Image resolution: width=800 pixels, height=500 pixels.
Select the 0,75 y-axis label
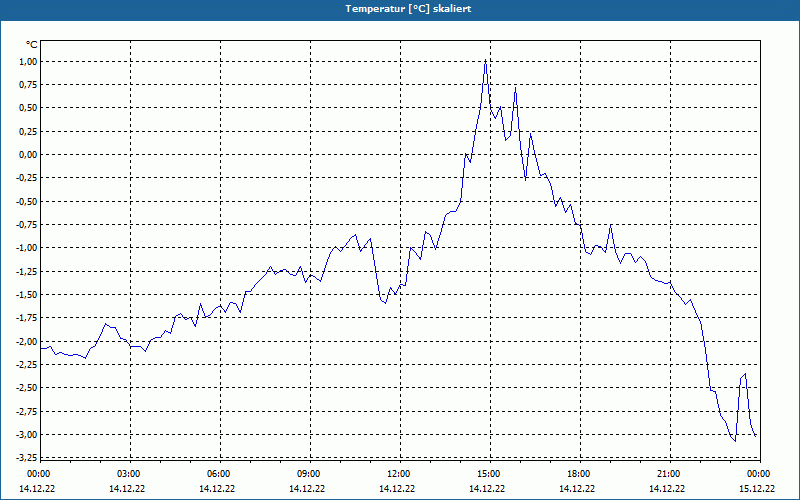[29, 85]
